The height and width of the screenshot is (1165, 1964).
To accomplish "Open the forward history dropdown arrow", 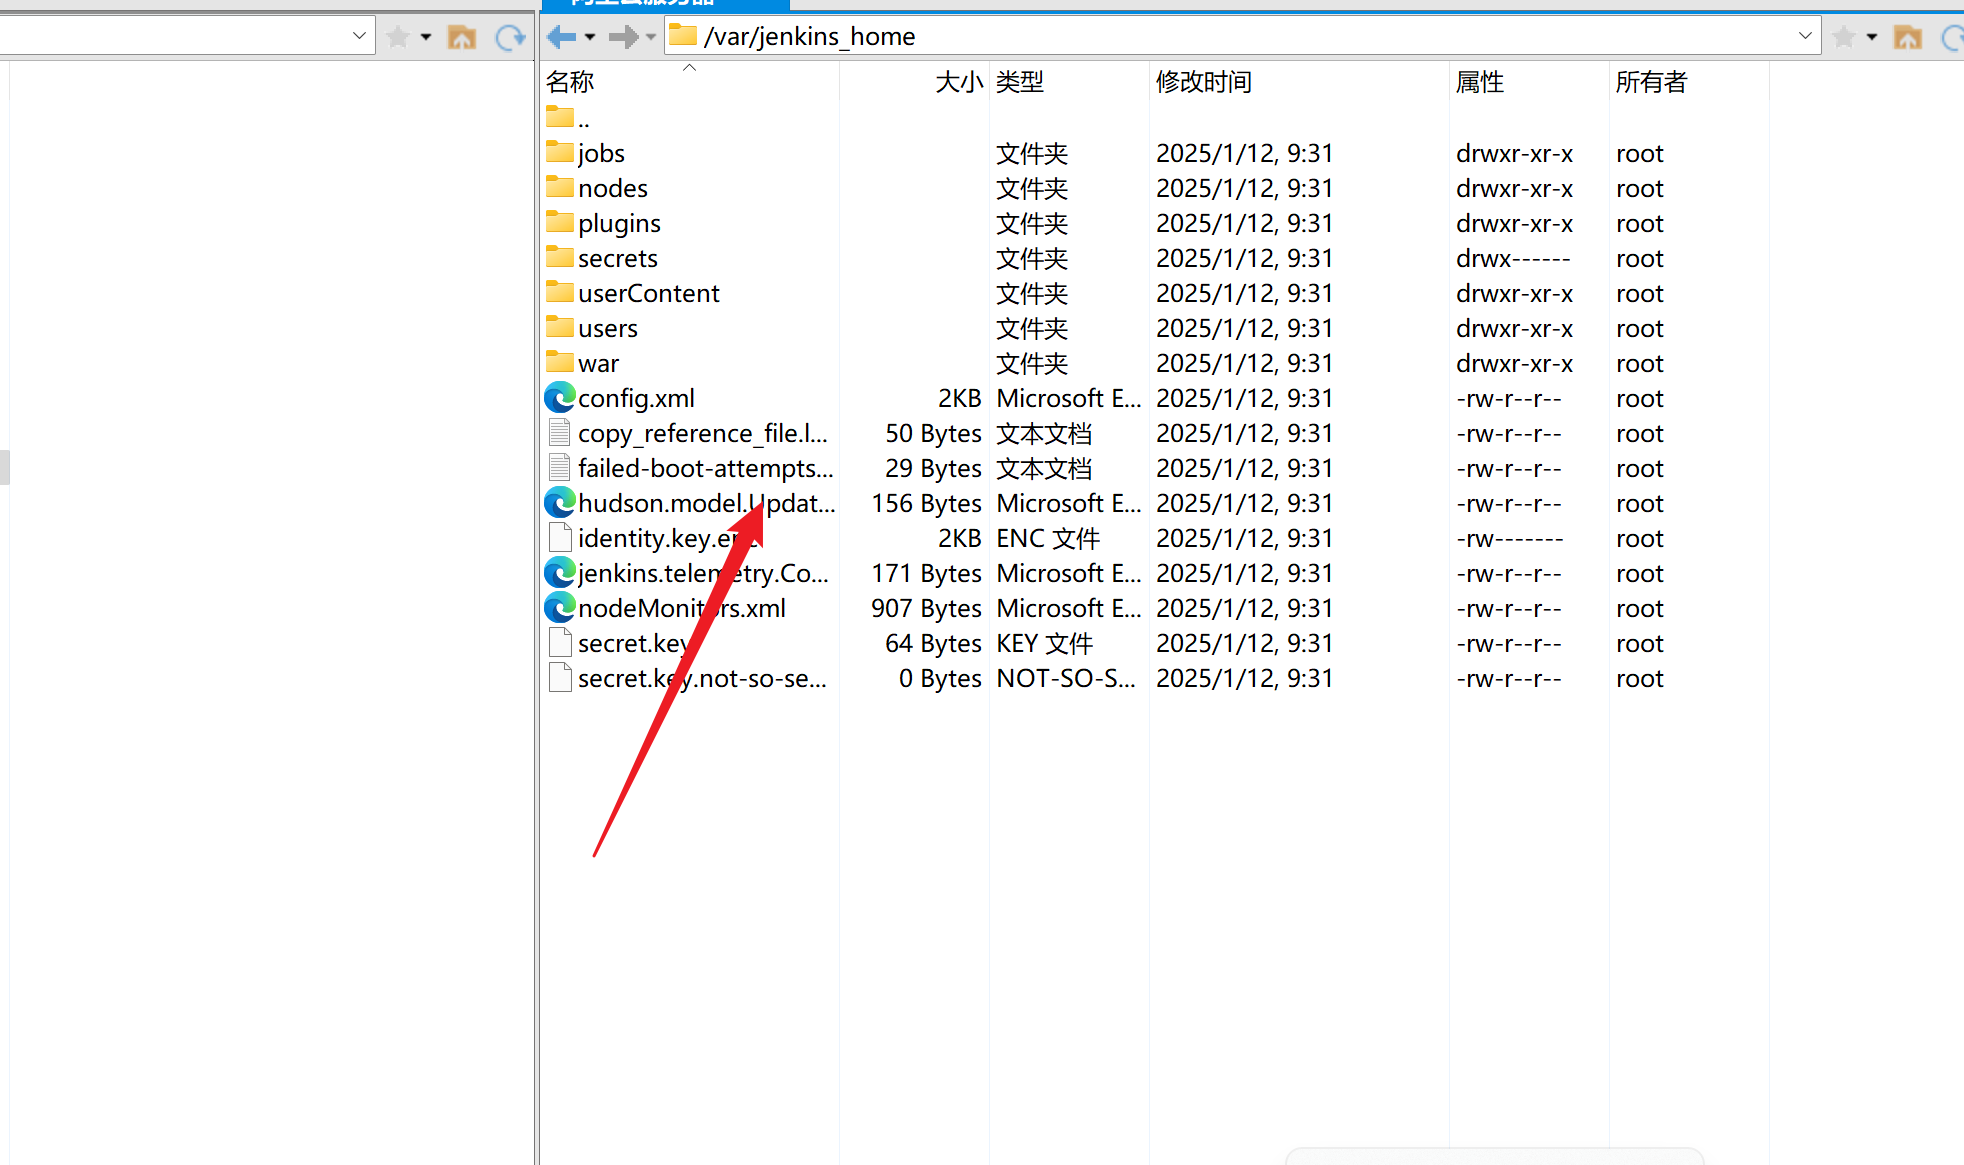I will point(651,37).
